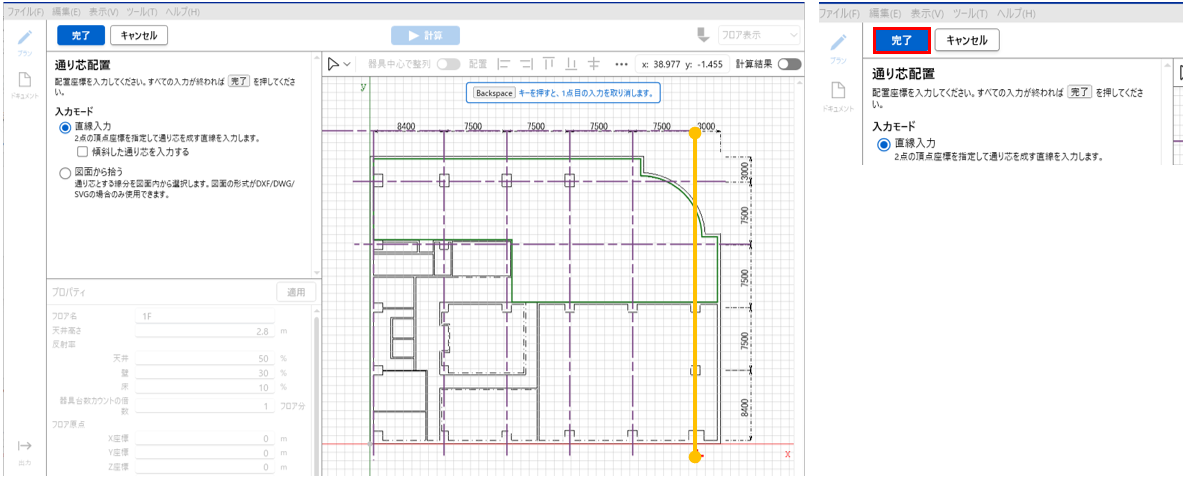The image size is (1183, 485).
Task: Check the 傾斜した通り芯を入力する checkbox
Action: [x=83, y=152]
